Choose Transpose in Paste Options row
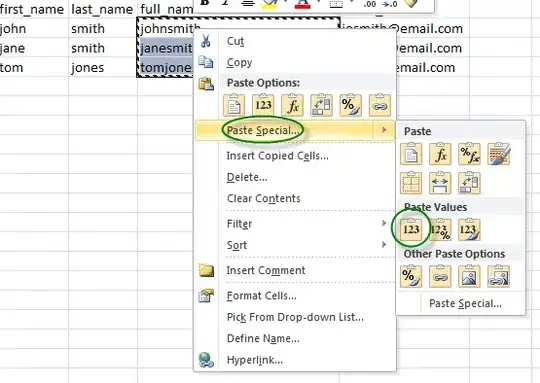The image size is (540, 383). 321,105
